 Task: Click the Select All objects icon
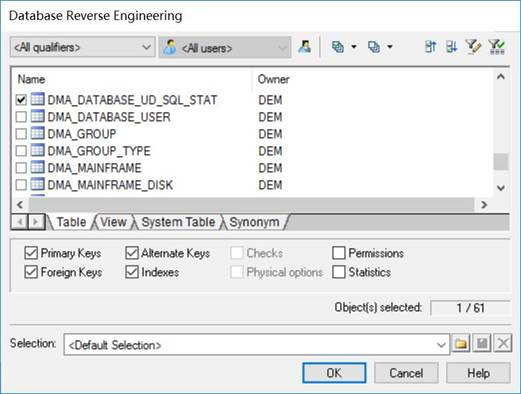(x=338, y=47)
